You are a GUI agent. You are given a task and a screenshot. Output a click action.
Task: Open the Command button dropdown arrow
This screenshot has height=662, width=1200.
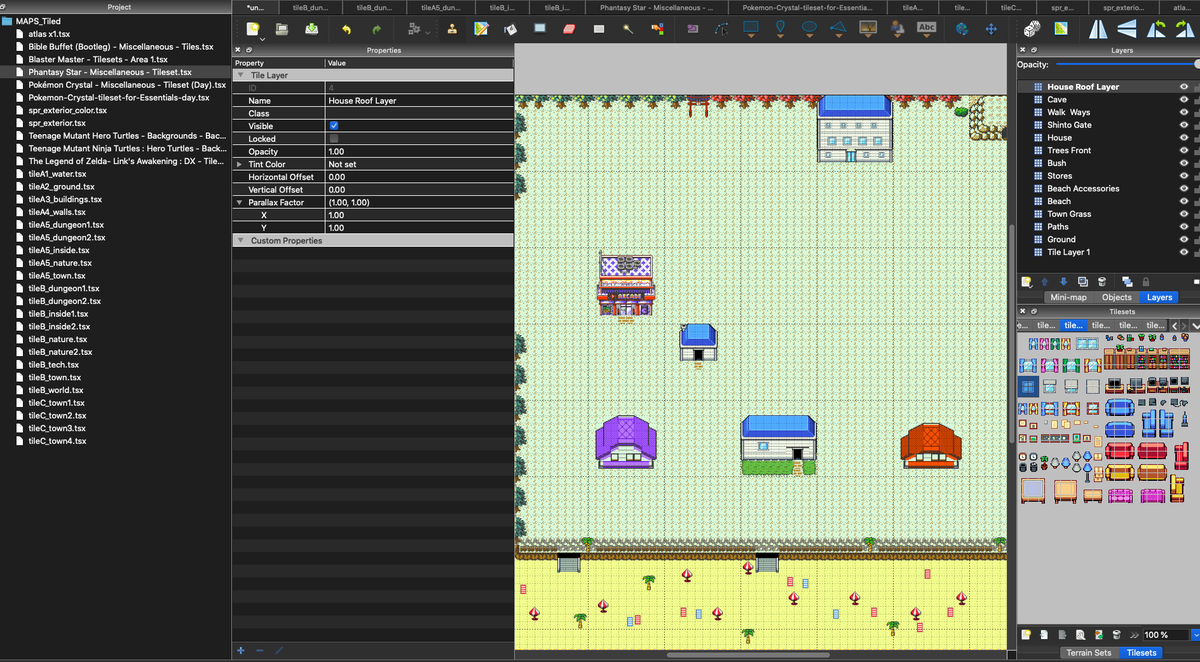tap(427, 33)
